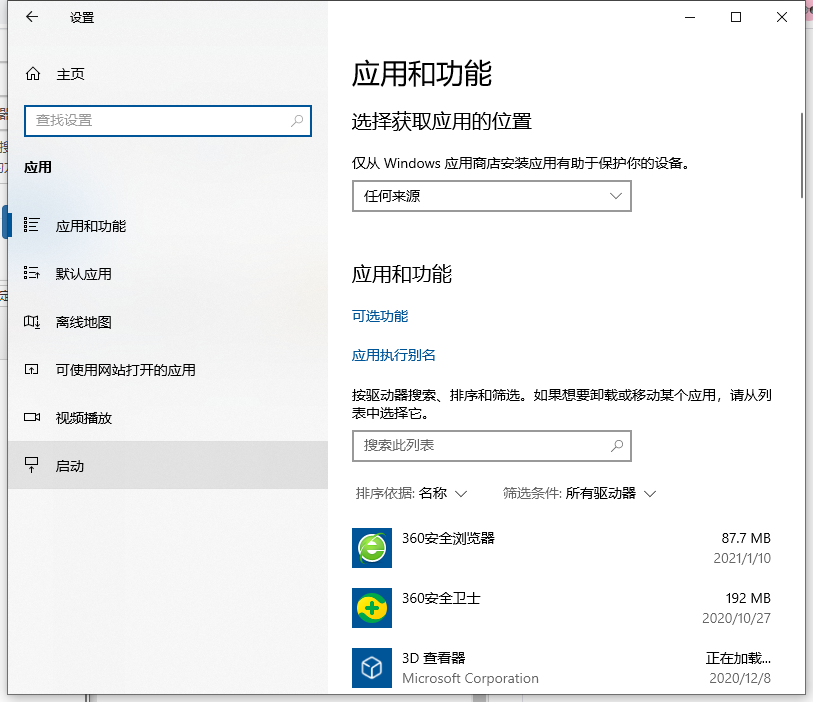Click the magnifier in 搜索此列表 box

pos(617,445)
